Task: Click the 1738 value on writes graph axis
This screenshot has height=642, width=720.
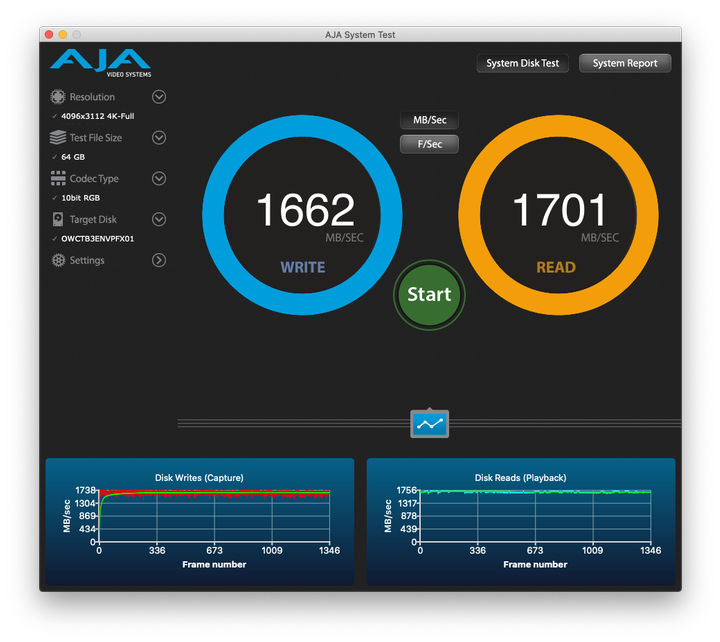Action: tap(85, 490)
